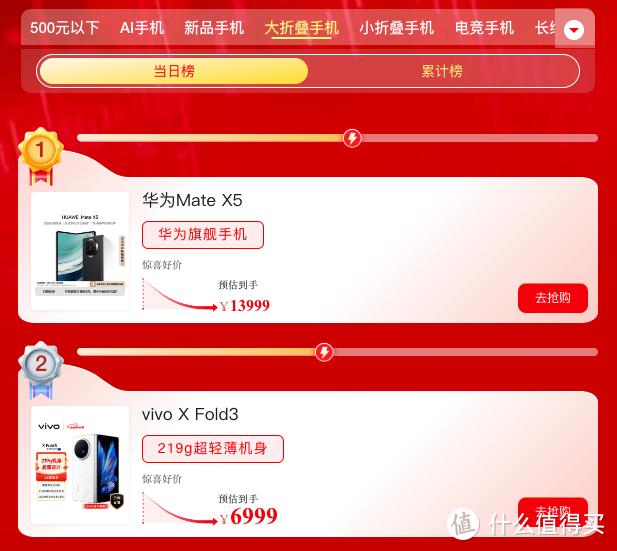The width and height of the screenshot is (617, 551).
Task: Select the 大折叠手机 tab
Action: [301, 28]
